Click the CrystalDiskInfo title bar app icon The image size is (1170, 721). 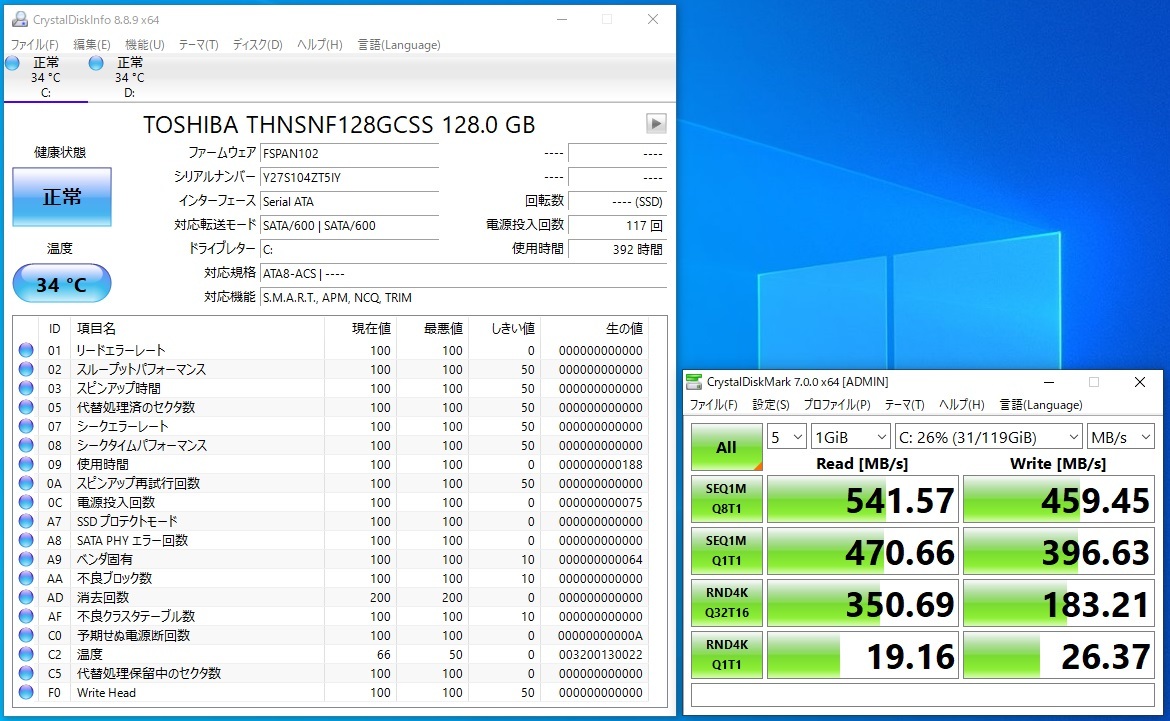point(19,19)
